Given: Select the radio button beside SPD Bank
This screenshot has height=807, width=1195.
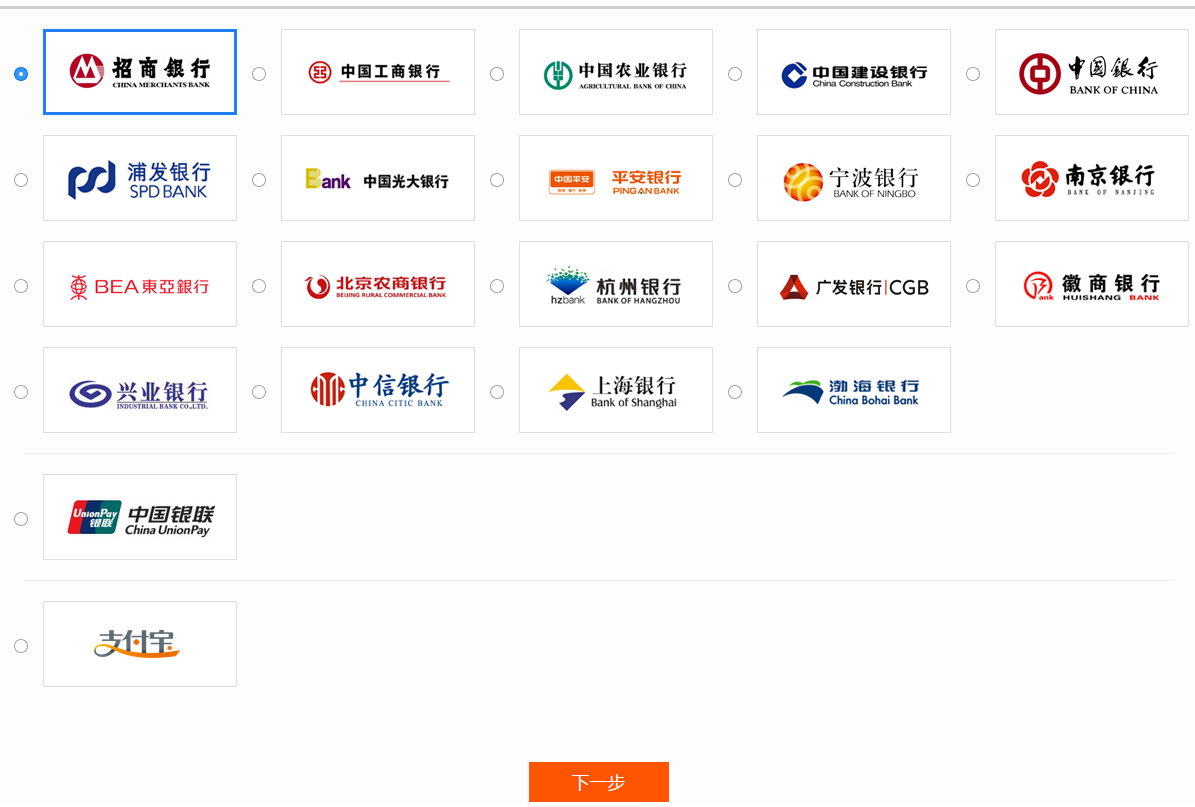Looking at the screenshot, I should click(21, 180).
